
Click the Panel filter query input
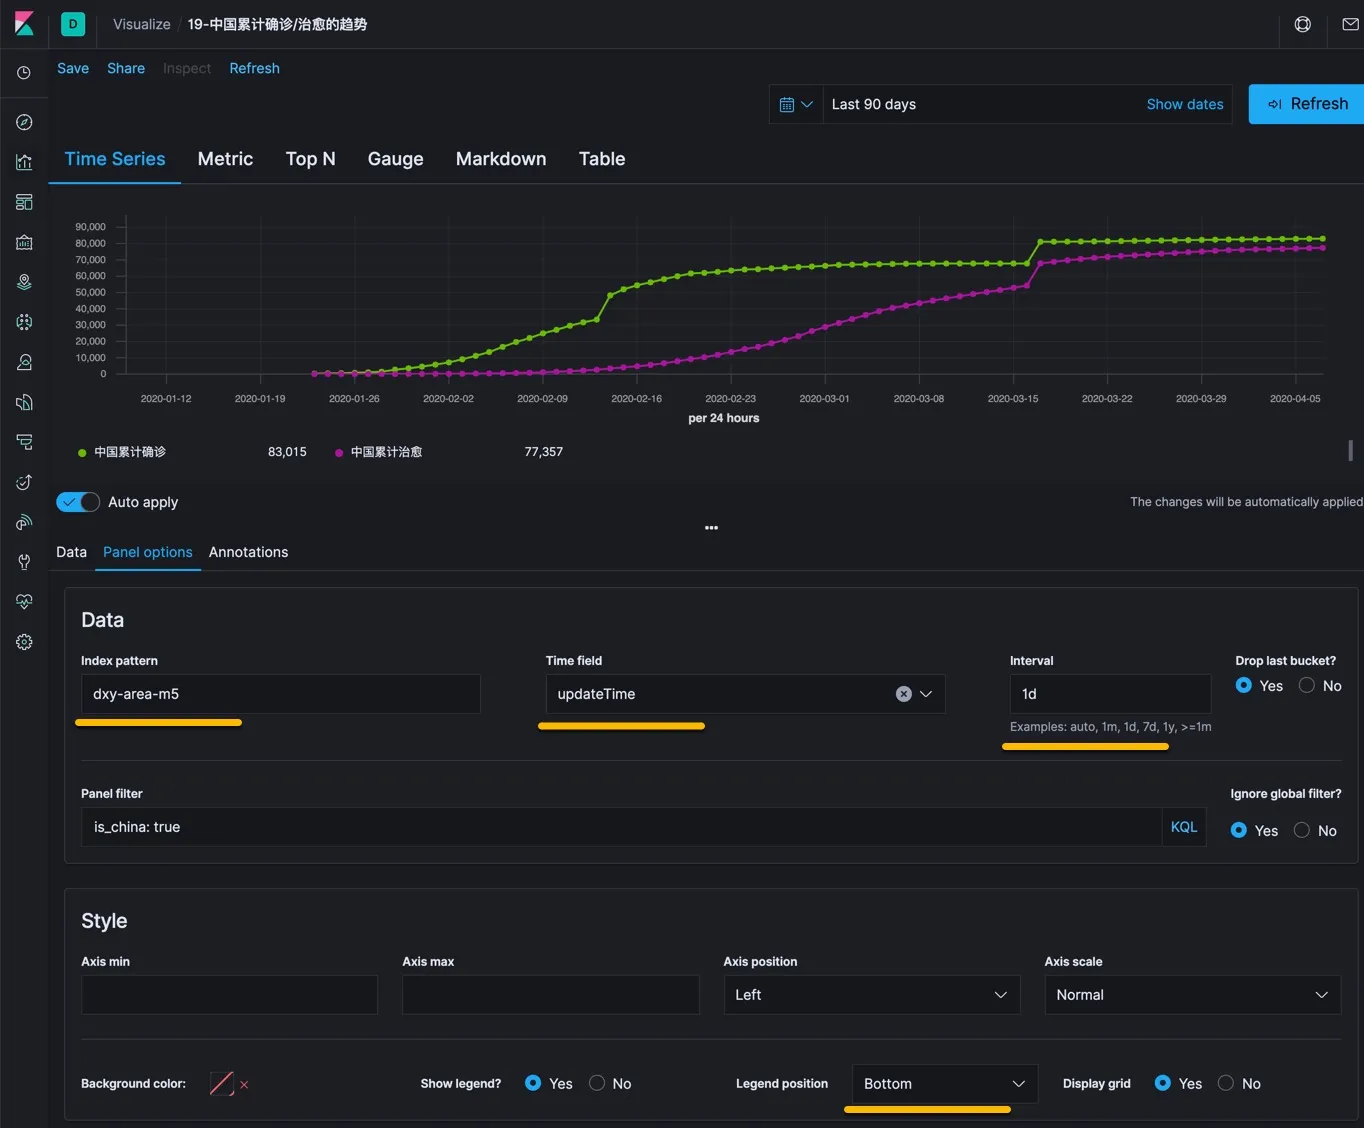(620, 827)
